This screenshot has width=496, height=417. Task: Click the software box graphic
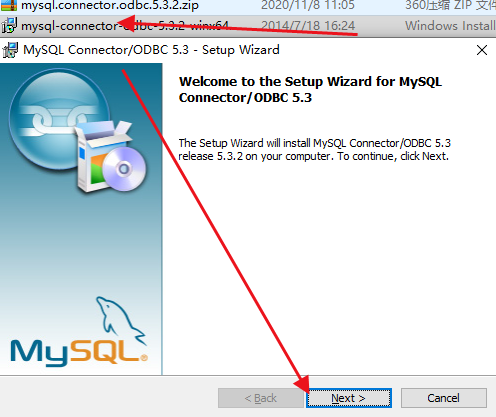point(100,157)
